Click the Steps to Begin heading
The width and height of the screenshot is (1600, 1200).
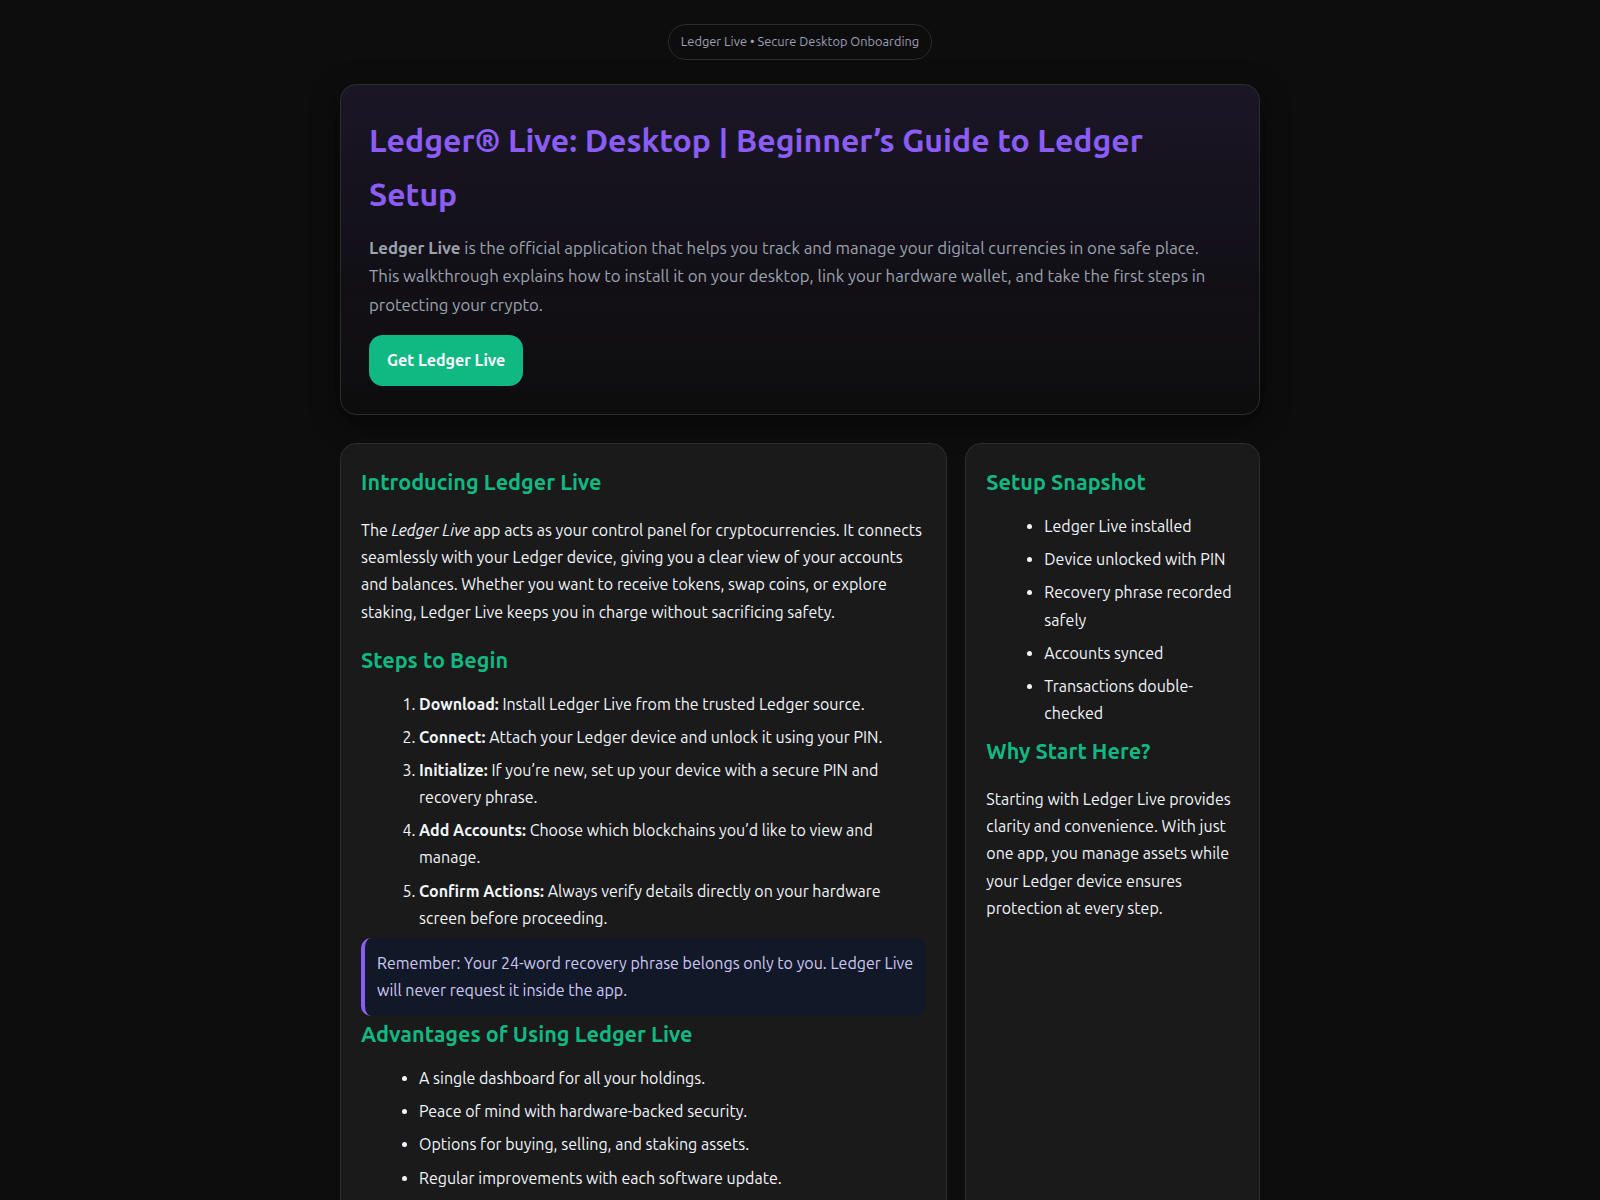click(434, 661)
